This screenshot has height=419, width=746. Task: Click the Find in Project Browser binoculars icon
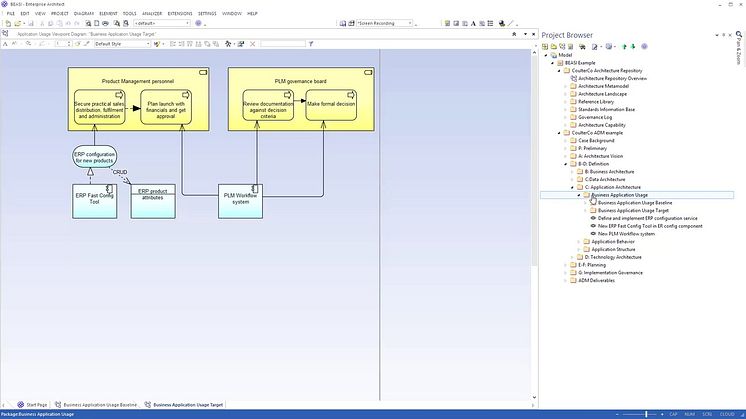coord(582,47)
